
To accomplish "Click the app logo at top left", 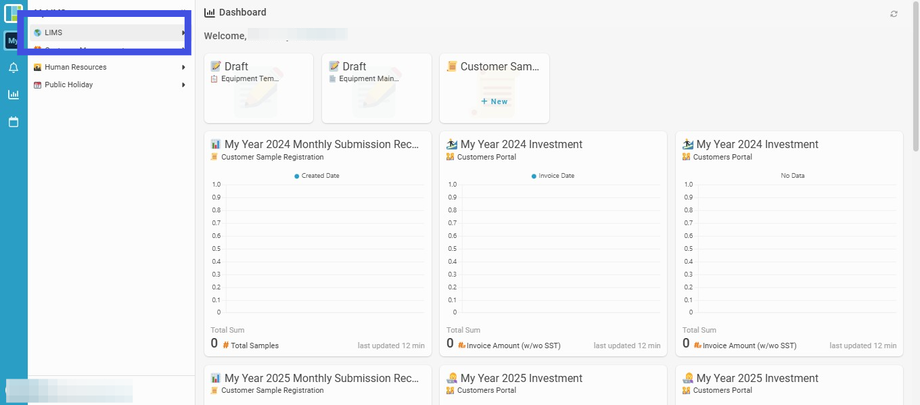I will pyautogui.click(x=13, y=13).
